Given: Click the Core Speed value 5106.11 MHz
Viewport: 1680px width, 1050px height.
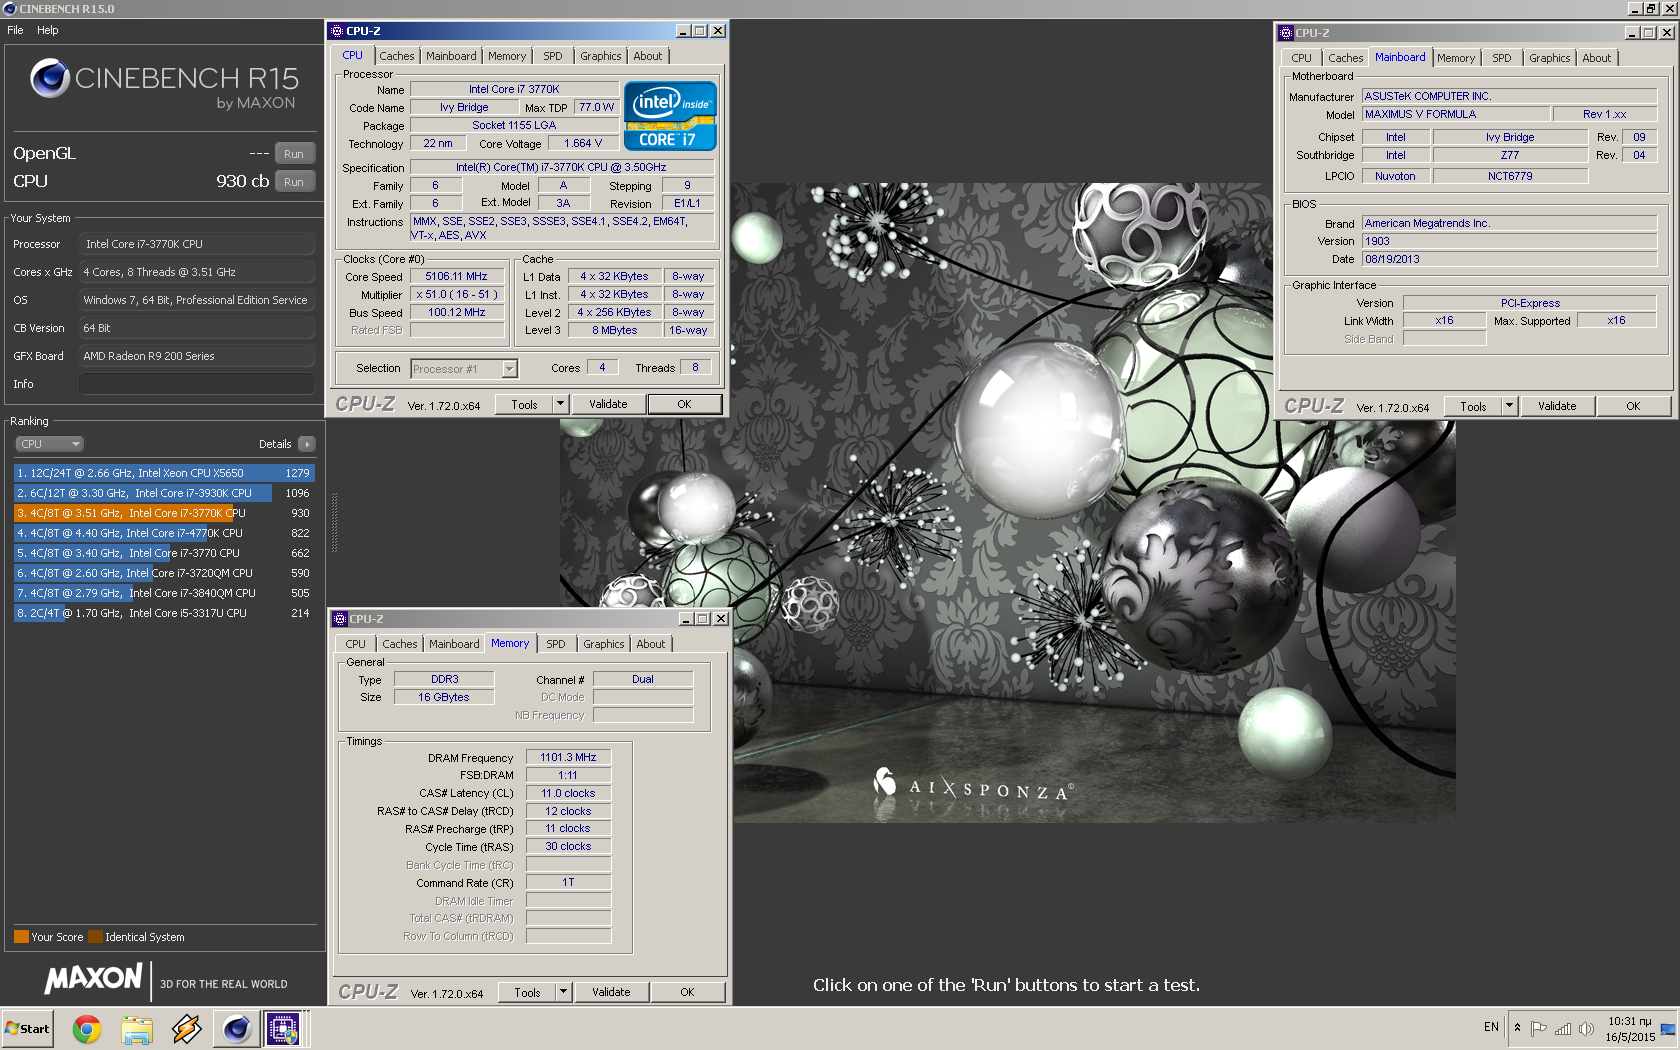Looking at the screenshot, I should tap(456, 277).
